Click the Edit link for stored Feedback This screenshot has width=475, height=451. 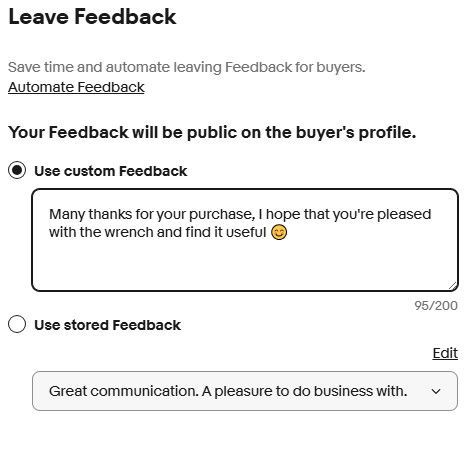pyautogui.click(x=445, y=353)
